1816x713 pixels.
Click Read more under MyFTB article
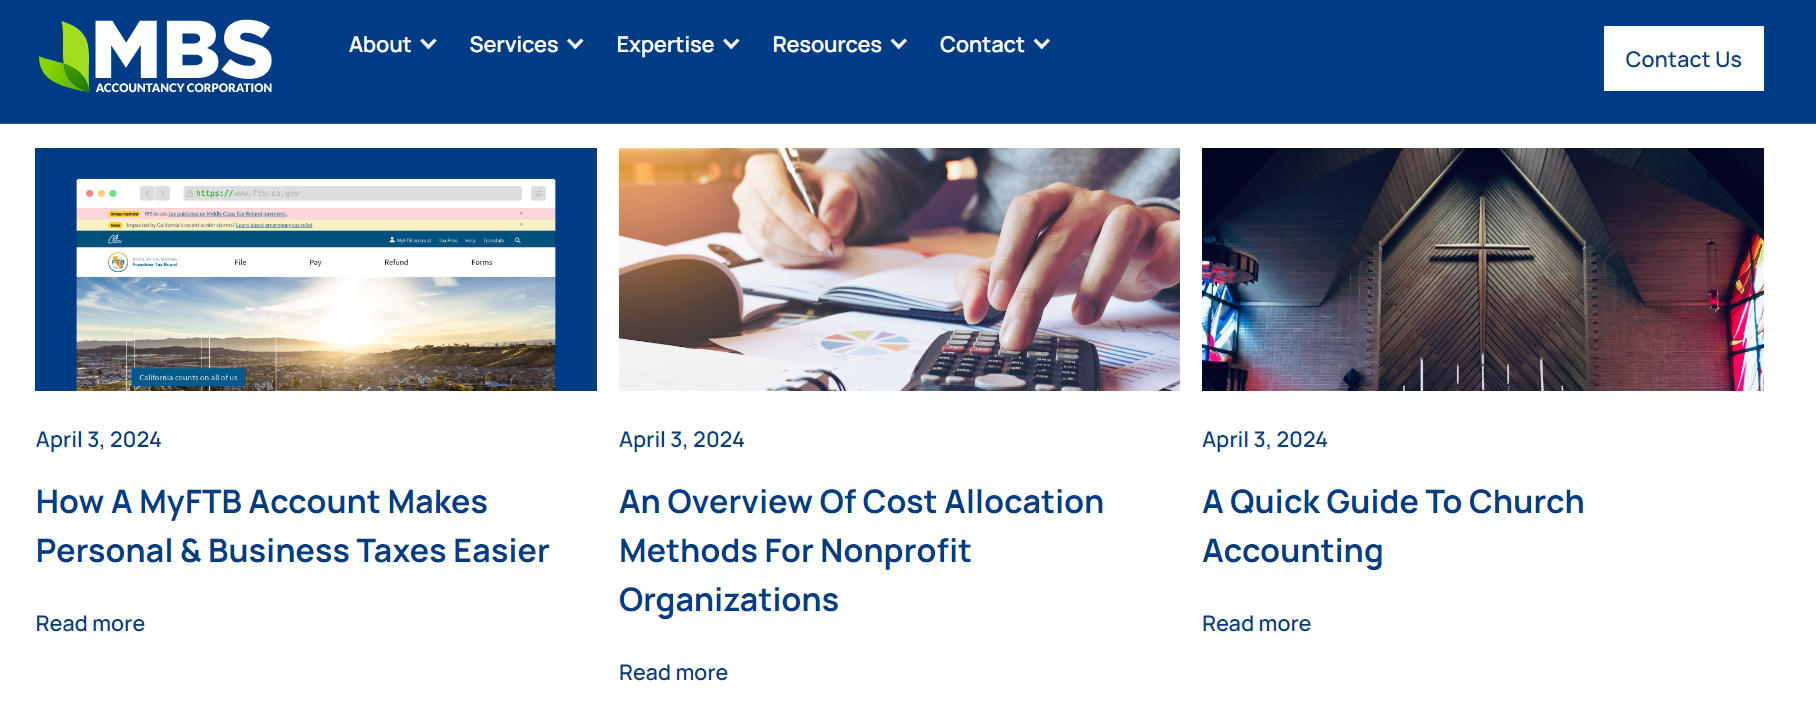tap(90, 624)
